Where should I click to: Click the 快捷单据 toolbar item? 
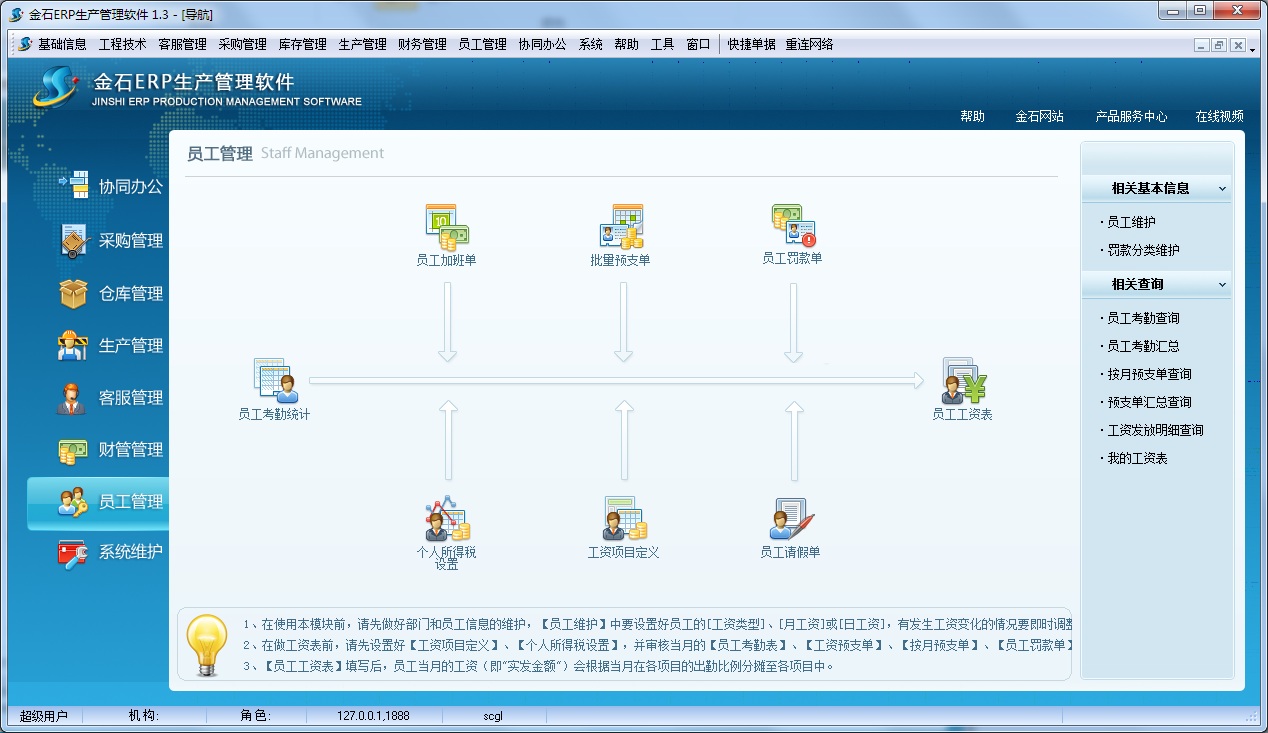click(751, 44)
